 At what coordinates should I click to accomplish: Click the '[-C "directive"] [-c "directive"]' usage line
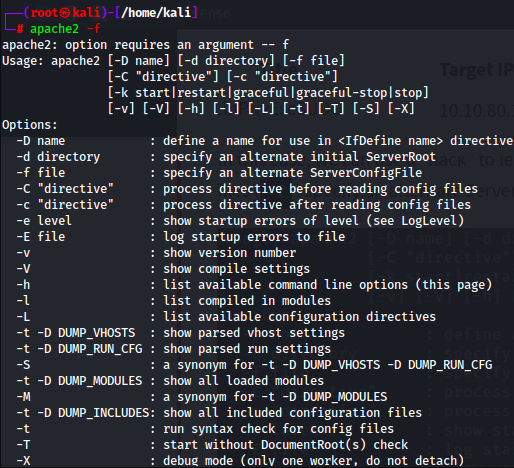pos(222,77)
